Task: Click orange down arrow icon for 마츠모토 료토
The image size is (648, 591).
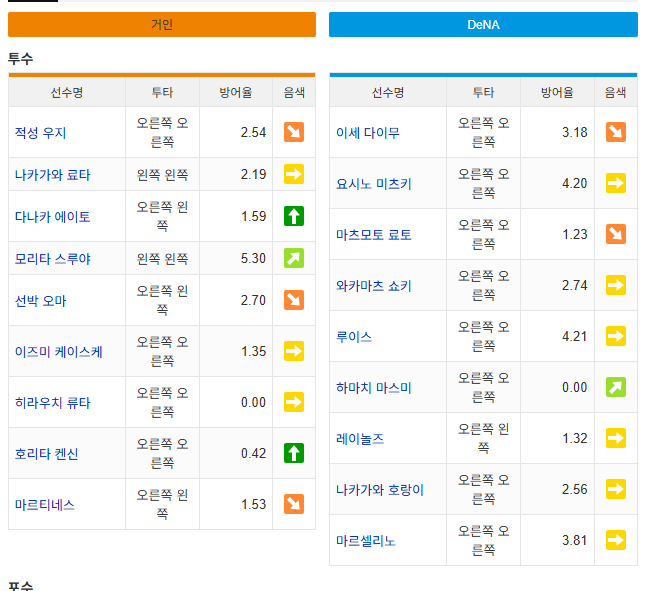Action: [616, 234]
